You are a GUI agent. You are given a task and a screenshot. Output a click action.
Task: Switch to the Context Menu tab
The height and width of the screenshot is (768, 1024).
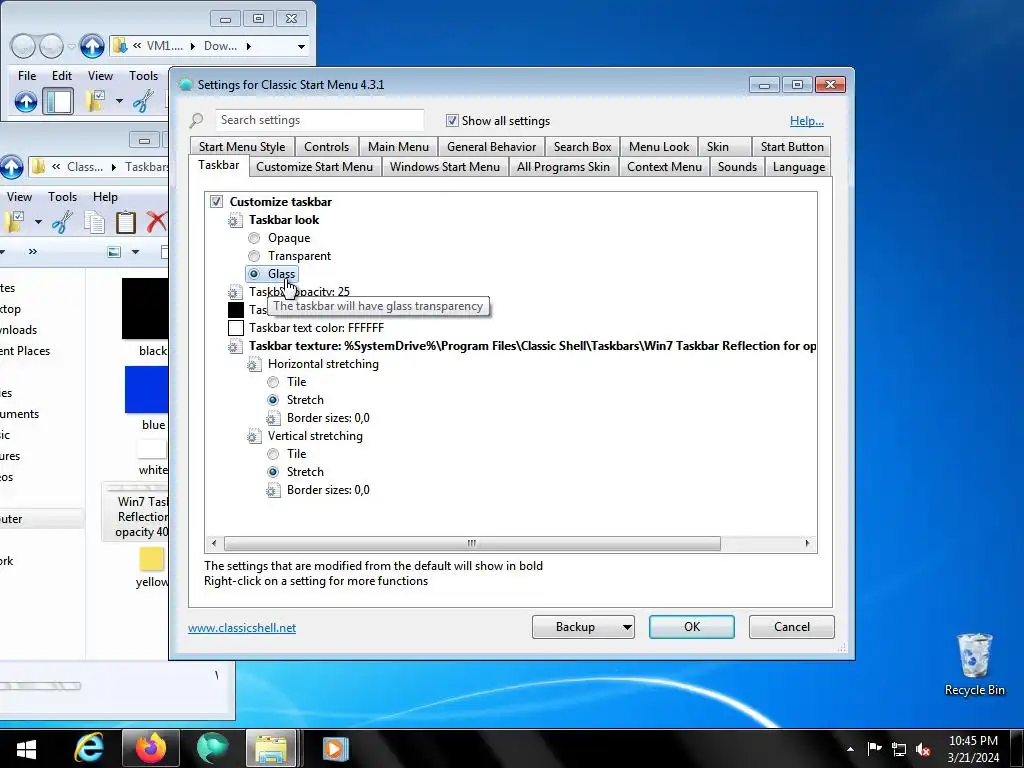click(x=664, y=167)
